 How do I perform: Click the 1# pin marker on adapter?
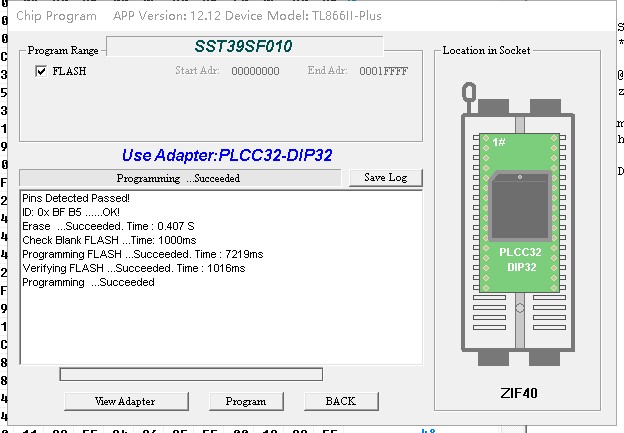pyautogui.click(x=498, y=143)
